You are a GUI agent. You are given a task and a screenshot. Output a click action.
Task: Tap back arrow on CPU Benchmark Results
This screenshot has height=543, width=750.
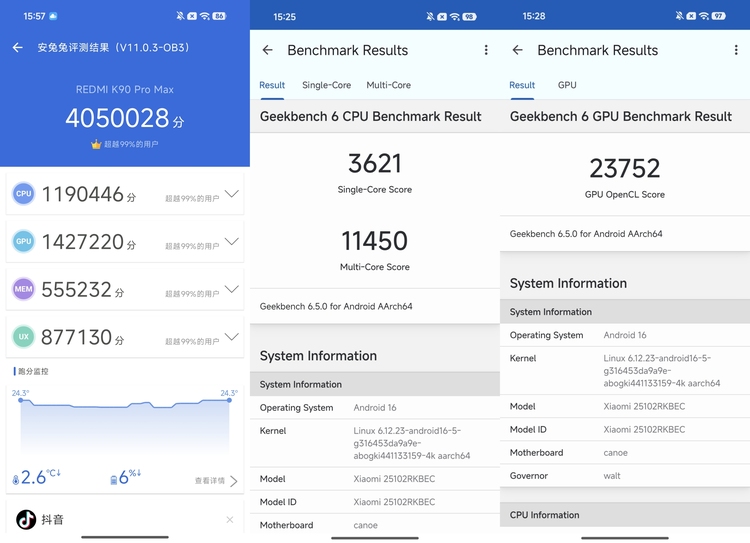[x=267, y=50]
